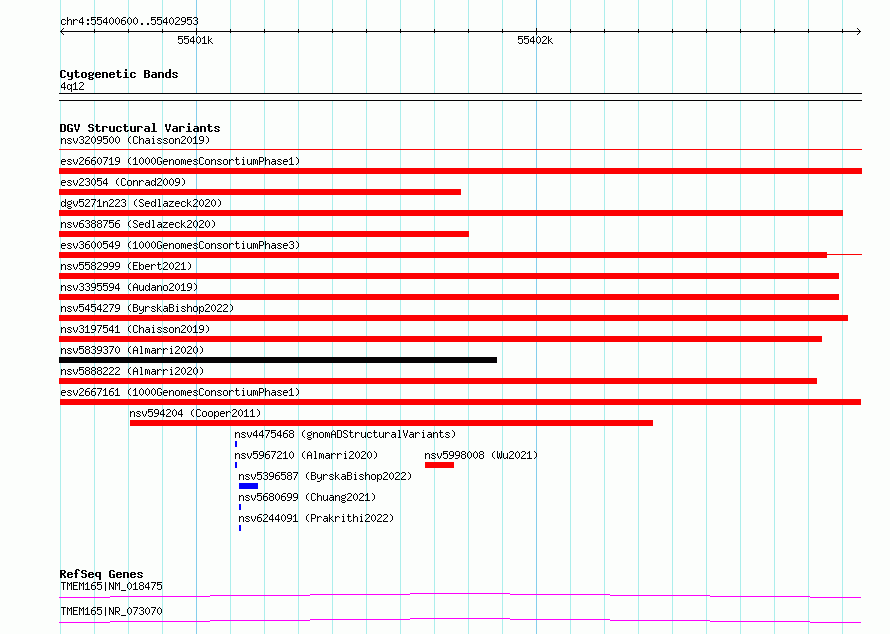This screenshot has height=634, width=890.
Task: Select the nsv5839370 (Almarri2020) label
Action: click(132, 350)
